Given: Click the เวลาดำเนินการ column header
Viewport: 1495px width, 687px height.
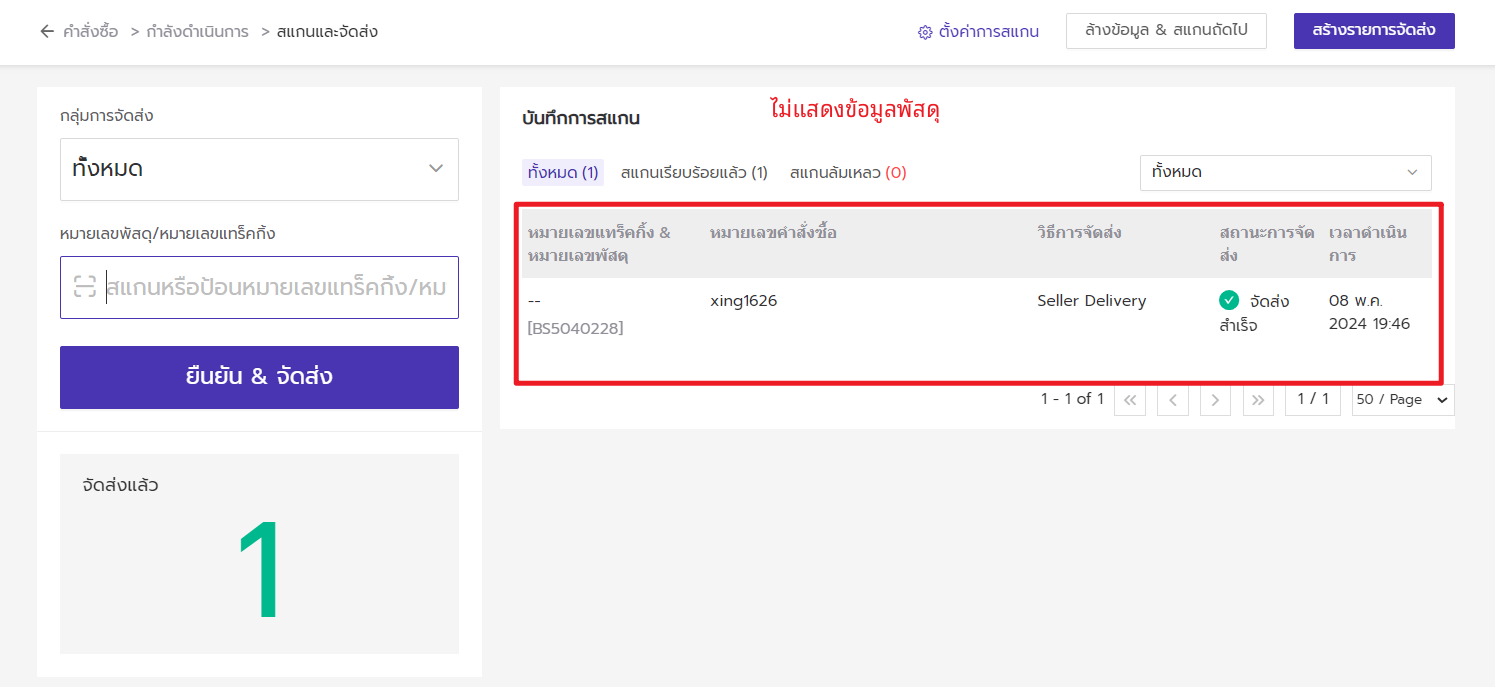Looking at the screenshot, I should coord(1368,244).
